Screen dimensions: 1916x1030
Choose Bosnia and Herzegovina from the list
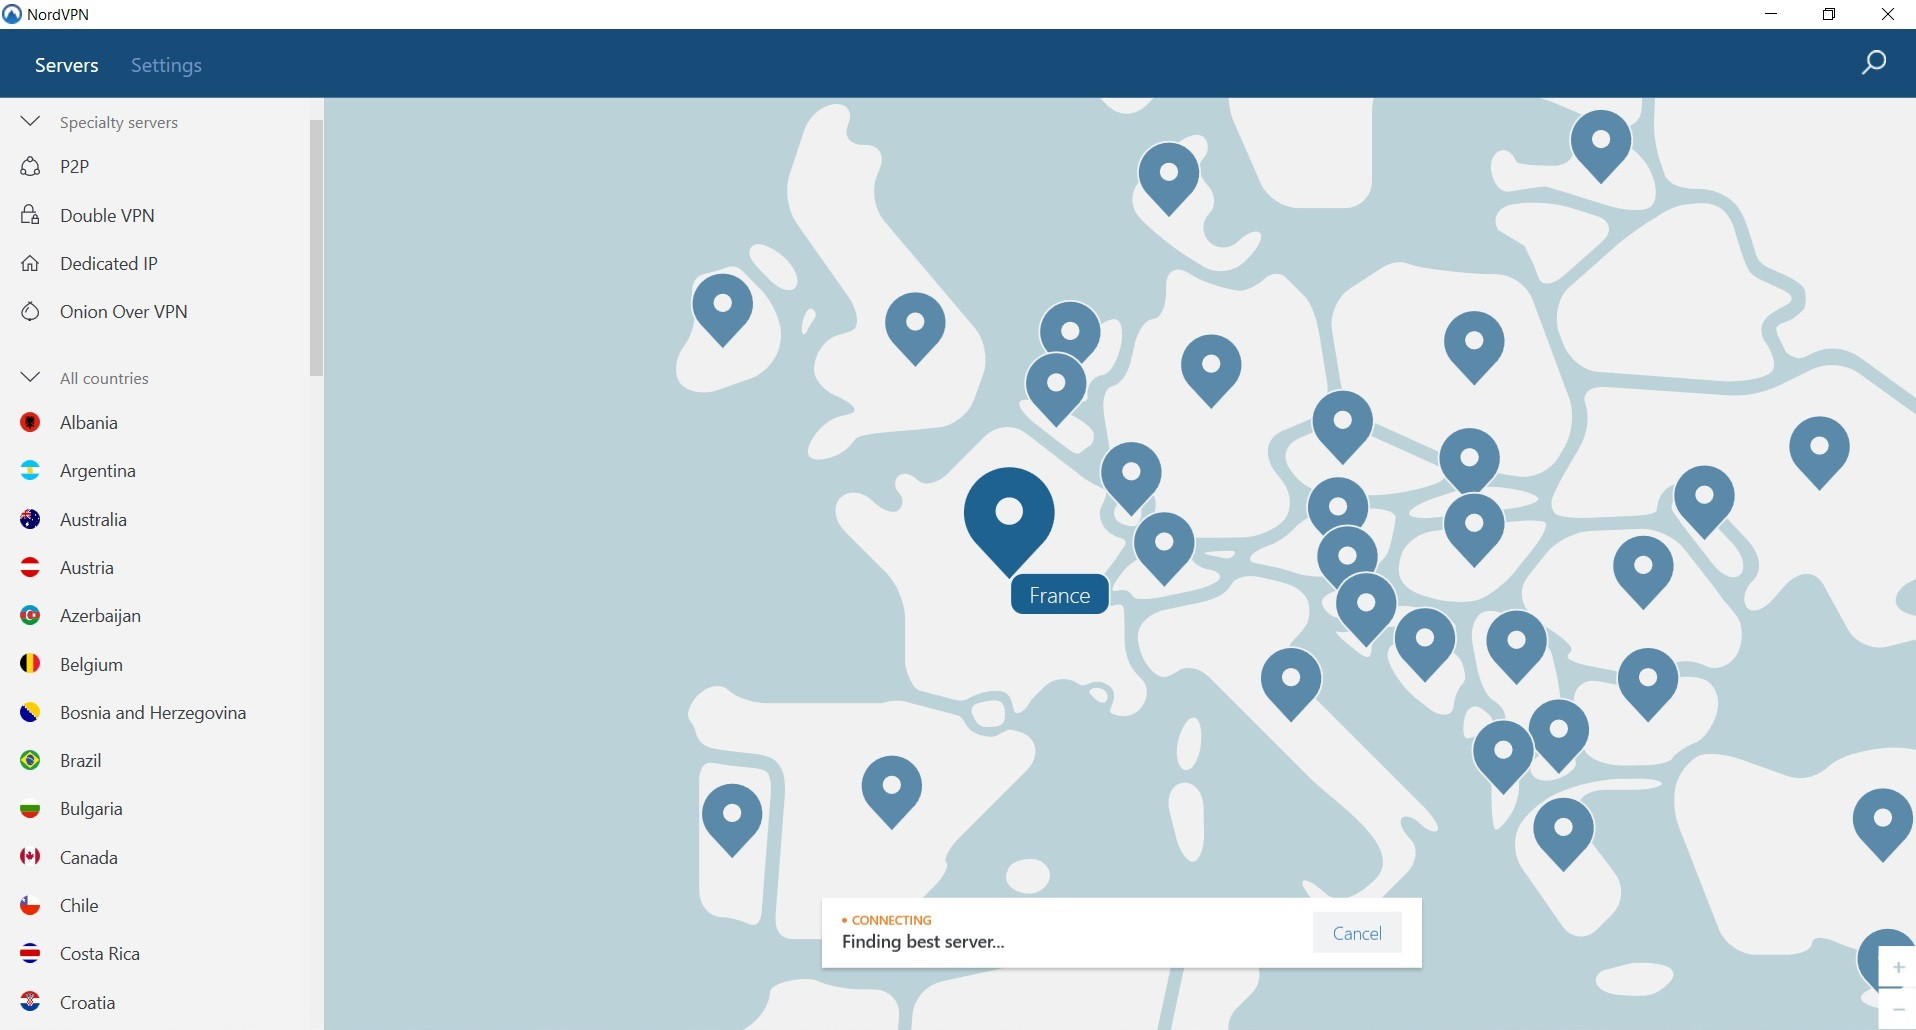point(155,712)
